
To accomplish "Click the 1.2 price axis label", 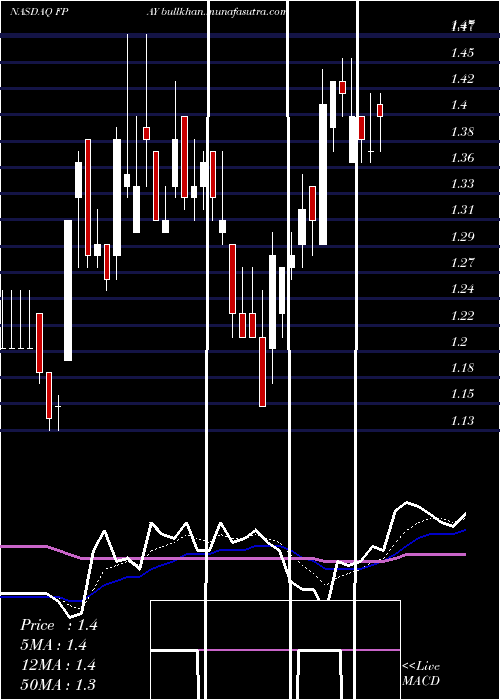I will point(459,342).
